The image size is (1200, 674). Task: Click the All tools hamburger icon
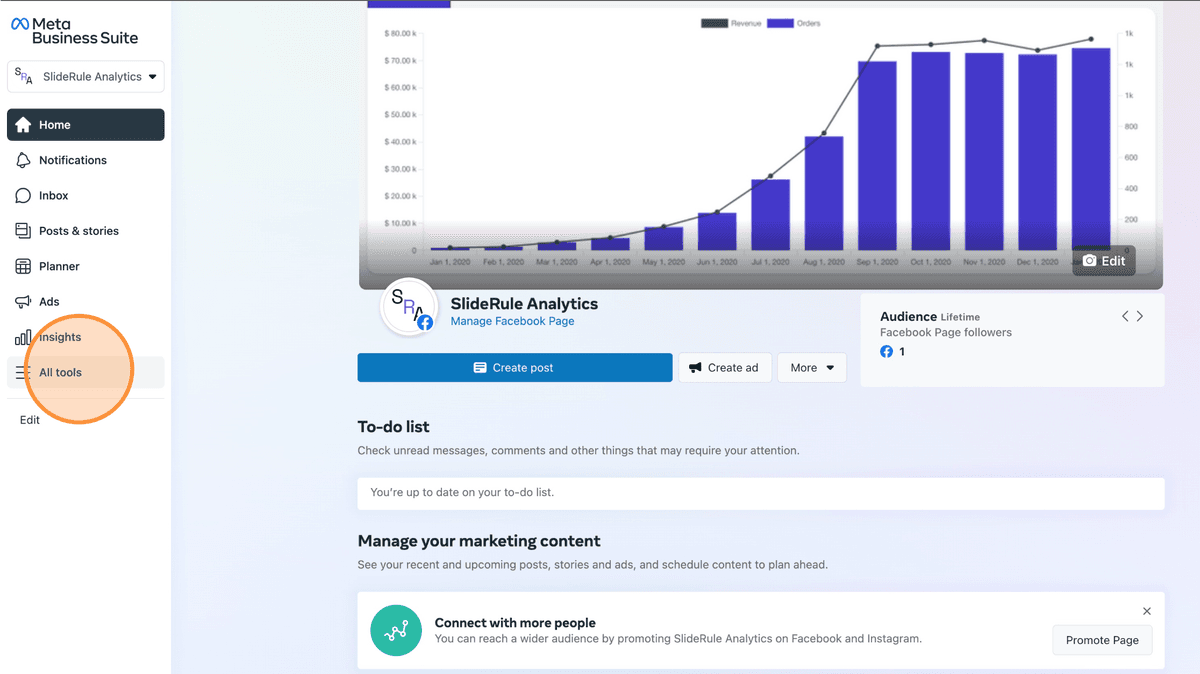pos(23,372)
